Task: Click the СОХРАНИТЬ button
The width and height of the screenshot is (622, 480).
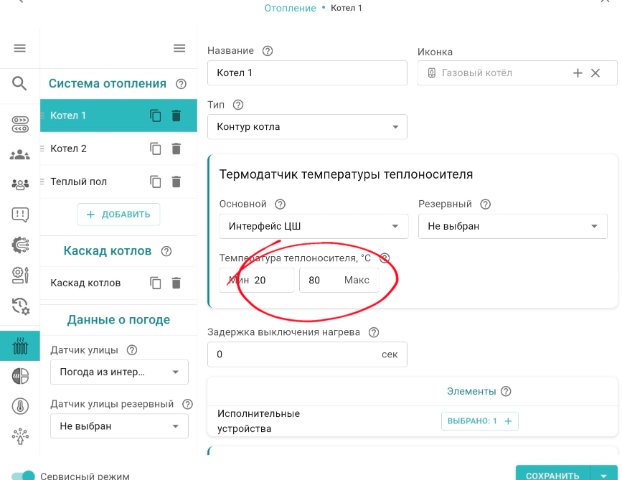Action: [x=552, y=476]
